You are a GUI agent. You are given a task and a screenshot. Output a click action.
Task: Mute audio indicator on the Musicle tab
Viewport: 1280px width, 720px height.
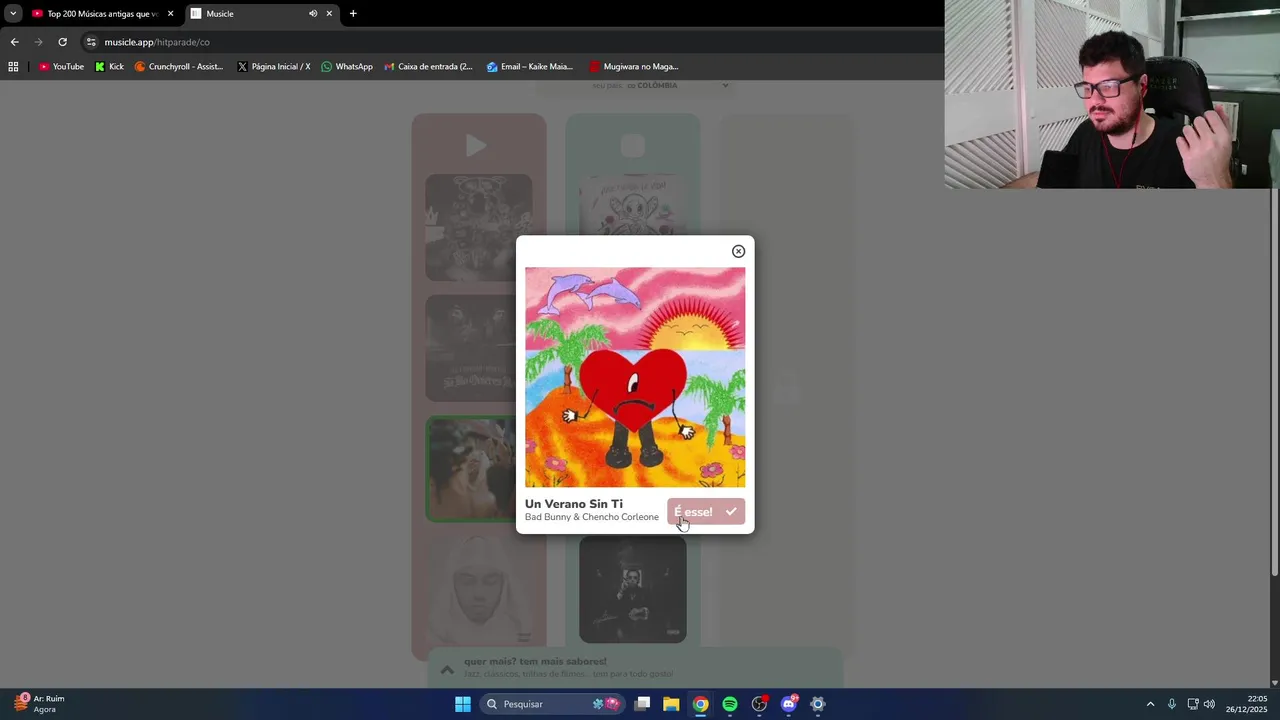(313, 14)
